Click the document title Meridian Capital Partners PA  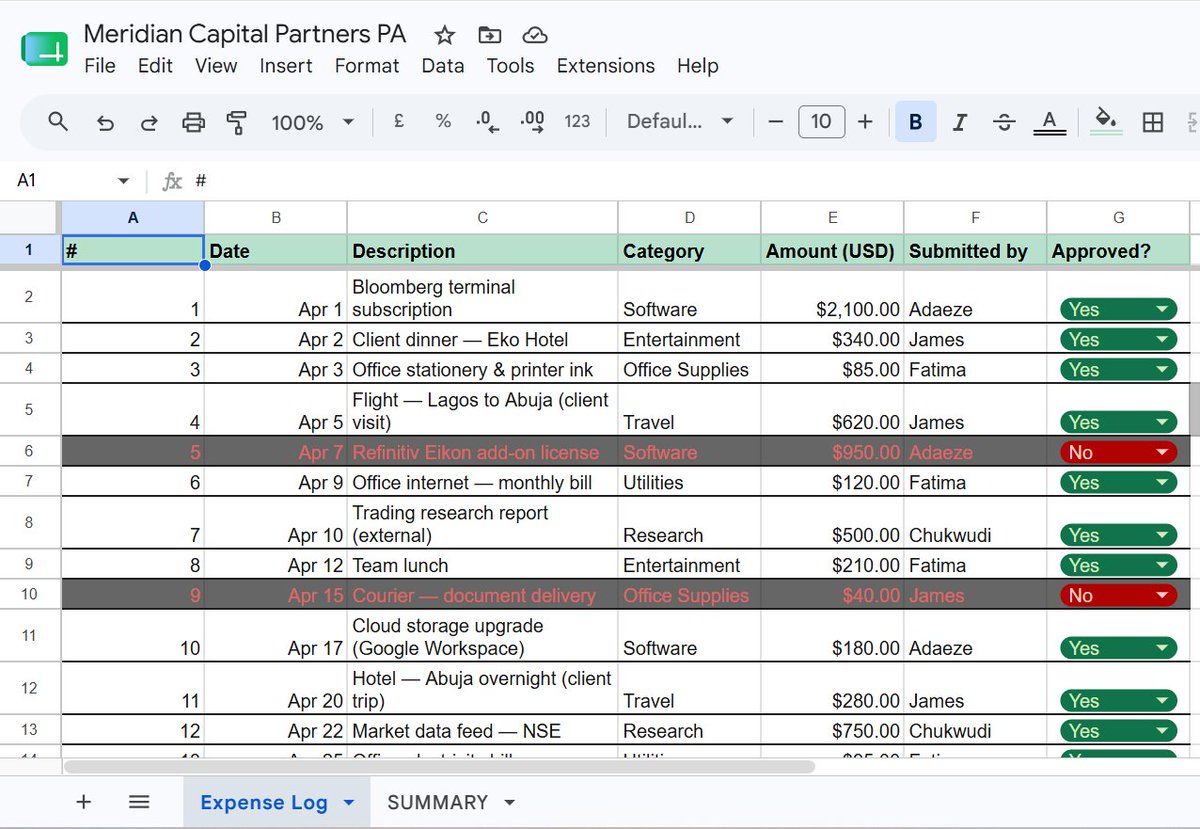(245, 34)
